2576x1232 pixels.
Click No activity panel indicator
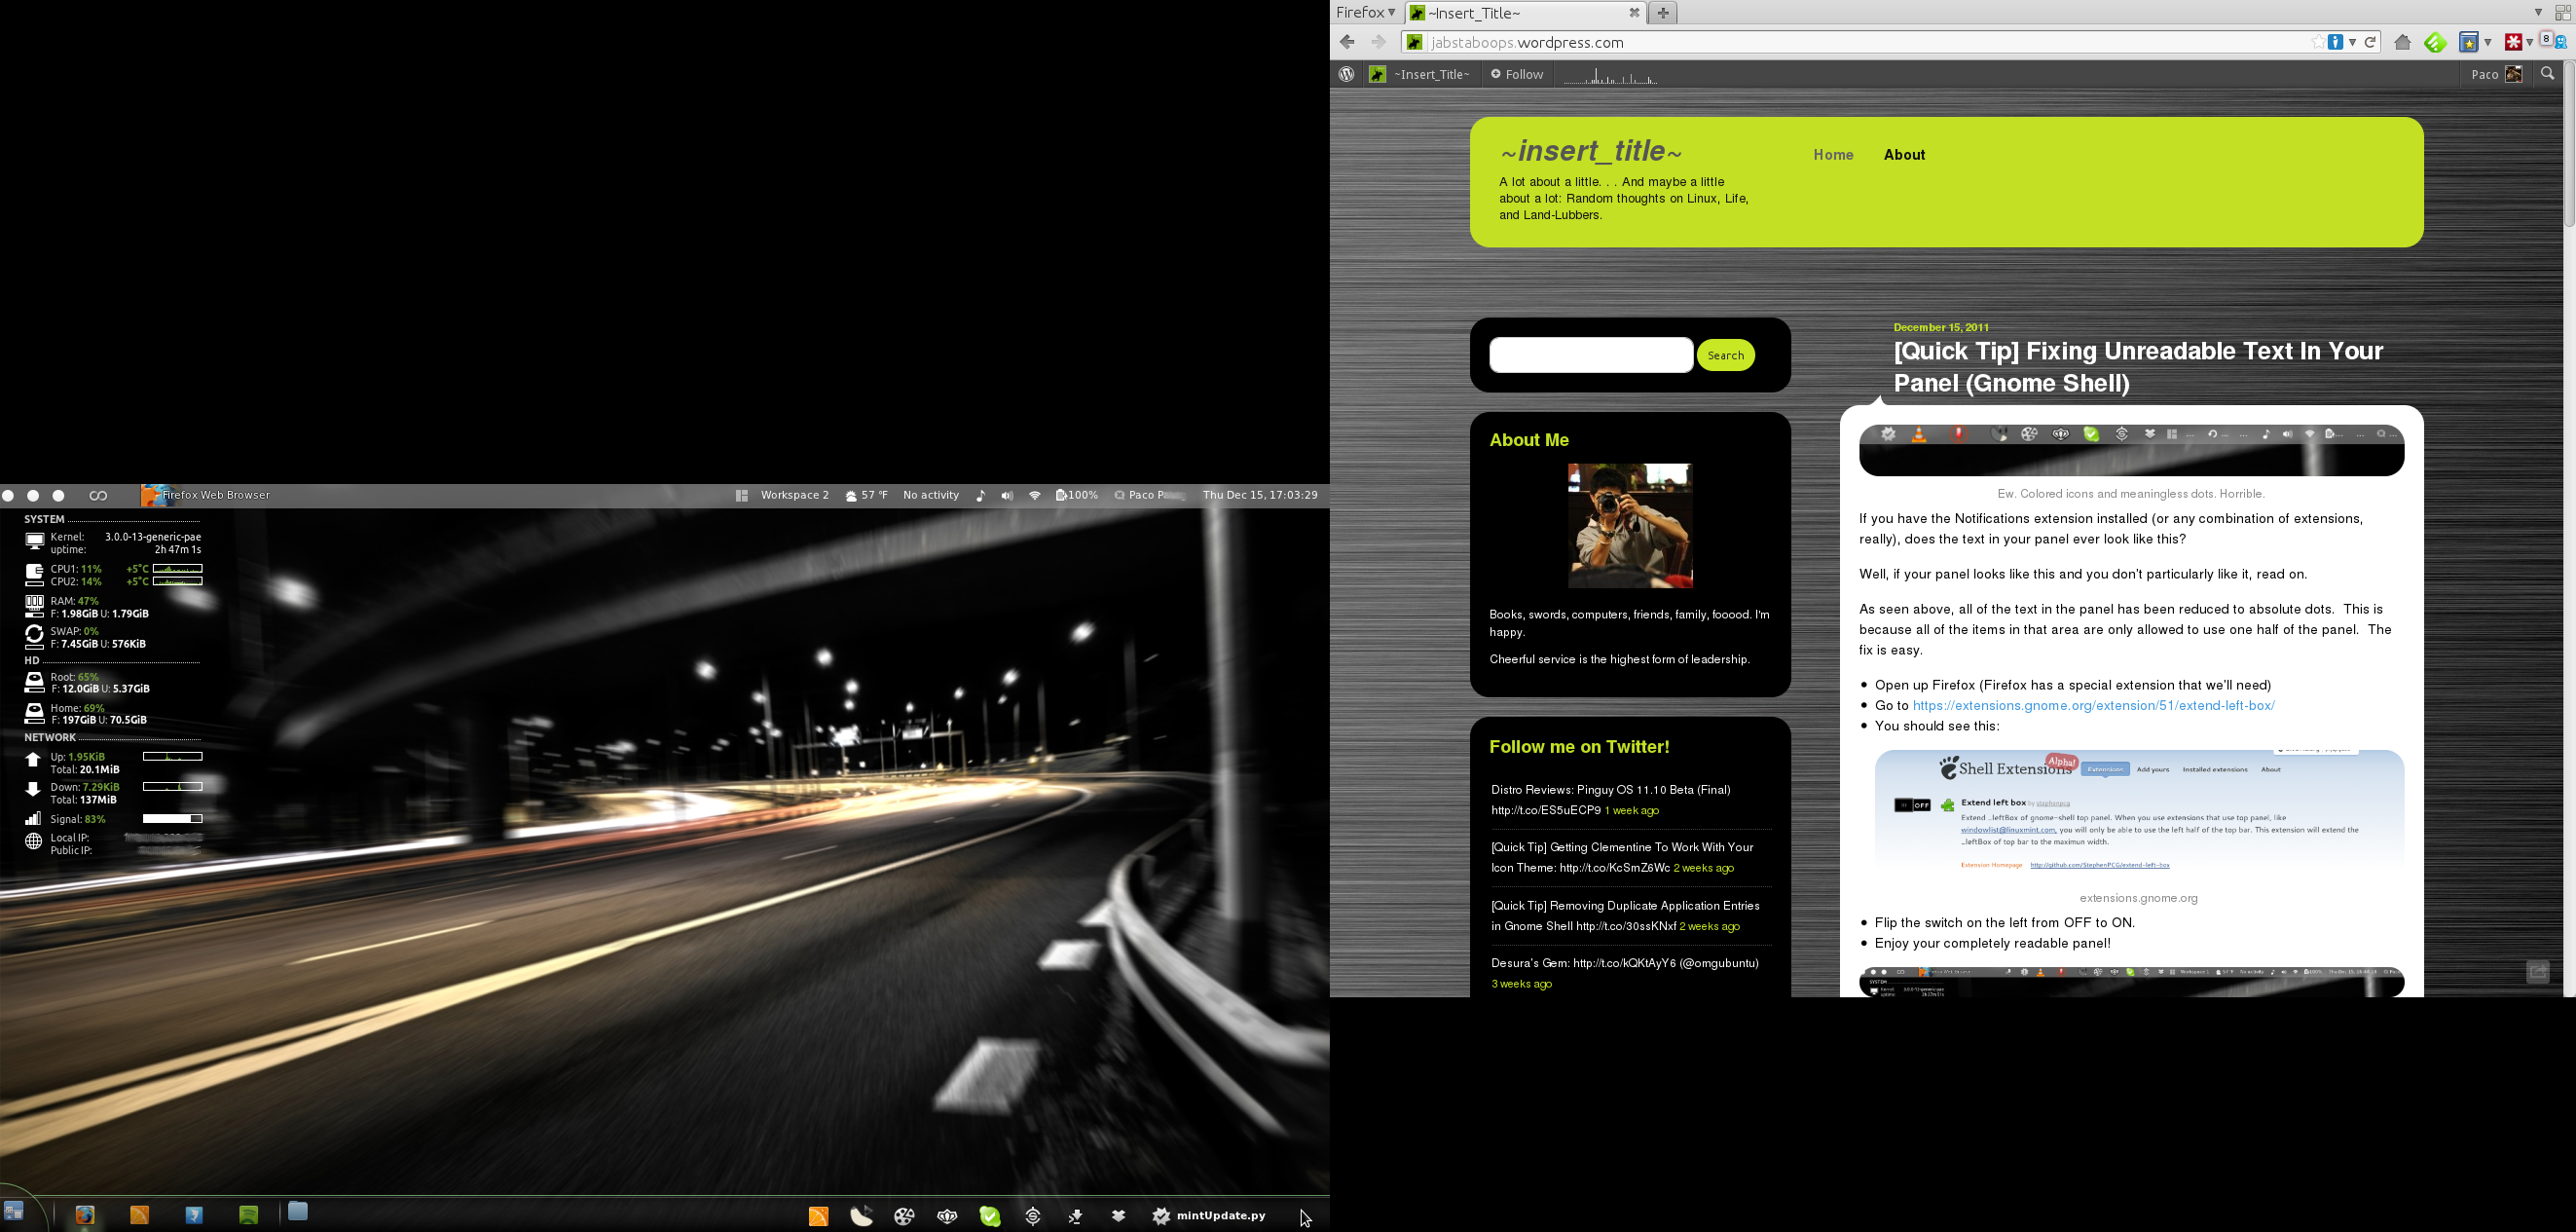click(x=930, y=495)
